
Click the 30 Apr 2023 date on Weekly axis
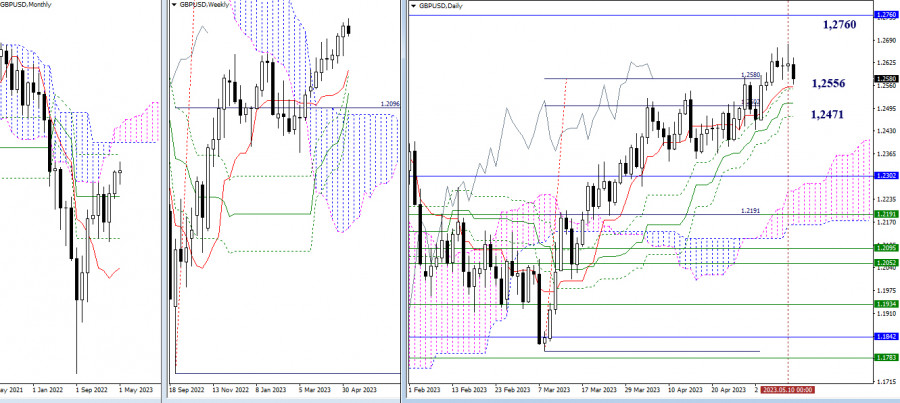pyautogui.click(x=360, y=390)
